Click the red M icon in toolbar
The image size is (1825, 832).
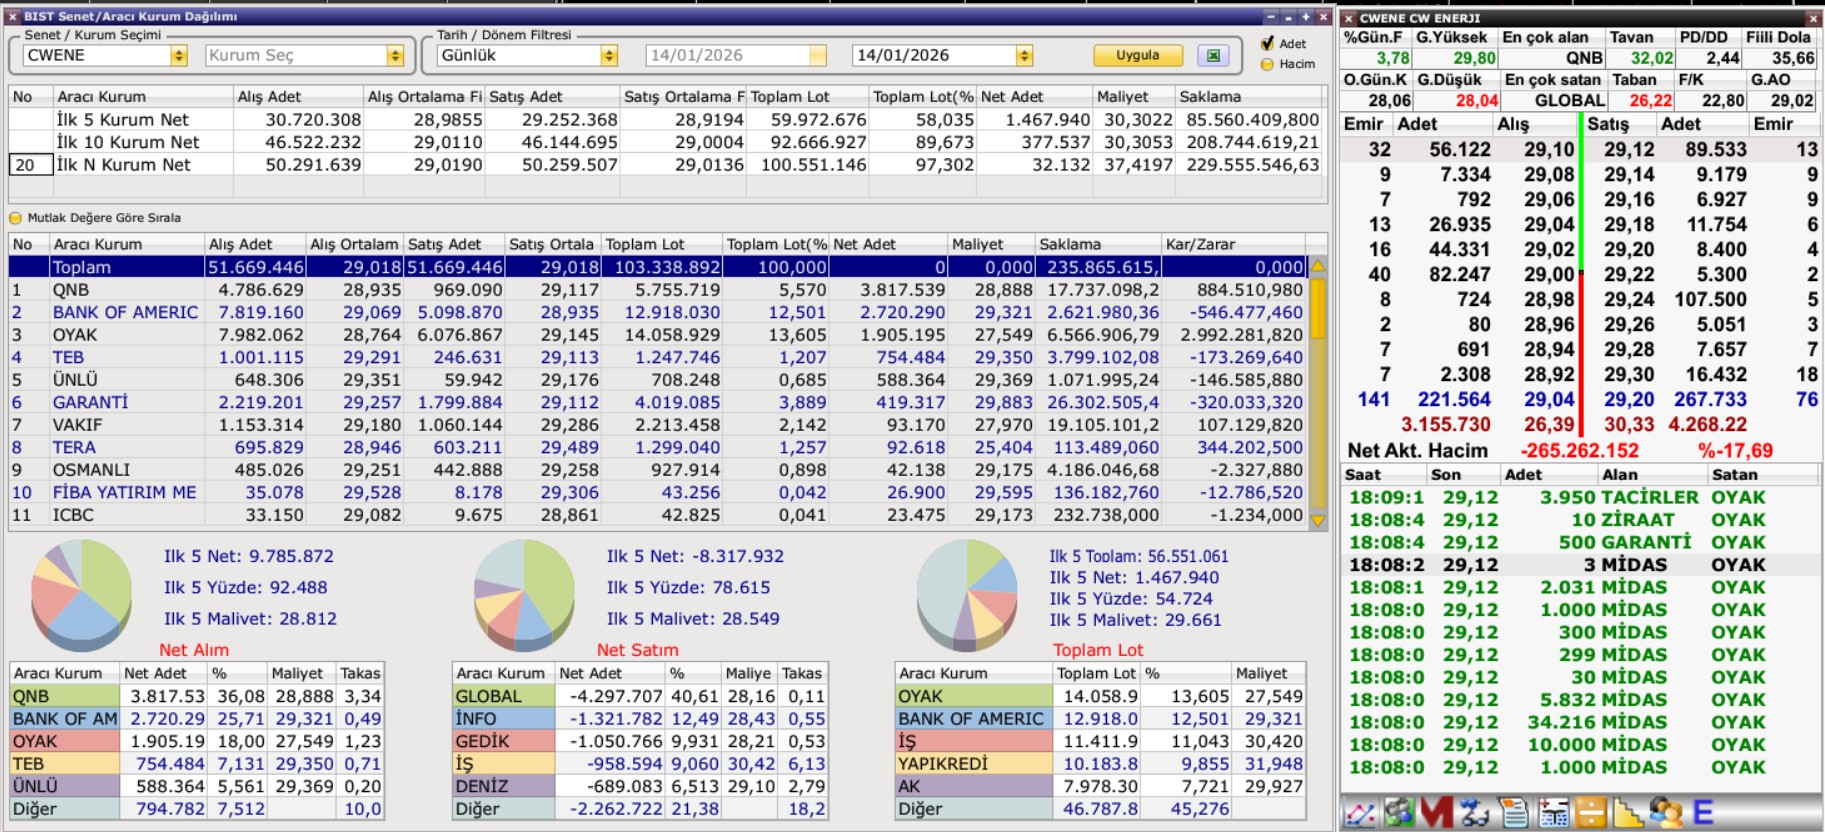1436,813
